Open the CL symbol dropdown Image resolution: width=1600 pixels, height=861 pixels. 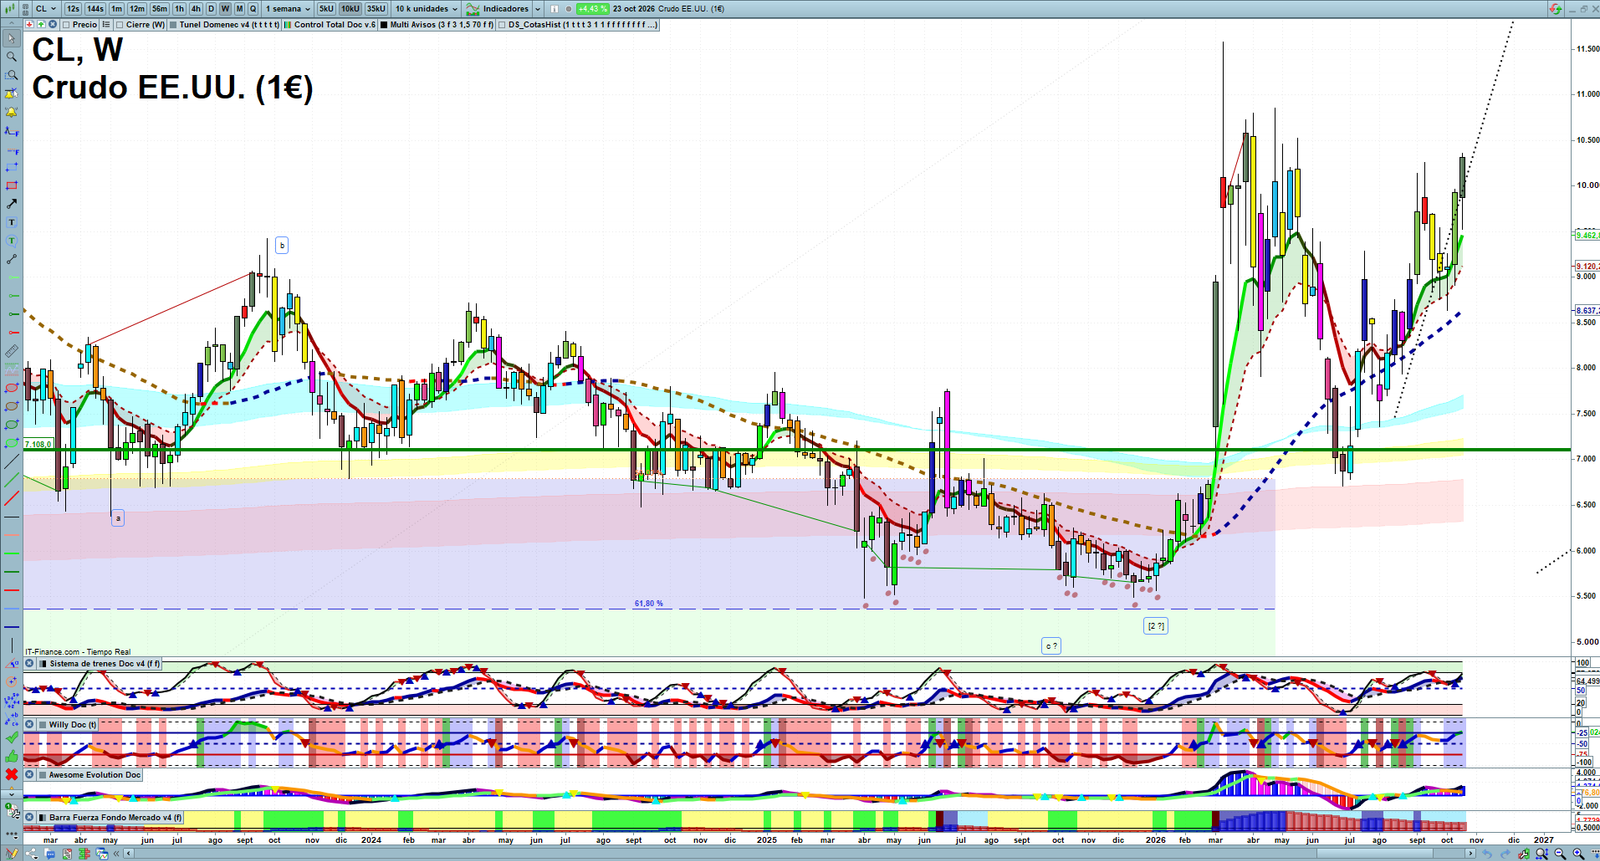click(45, 8)
